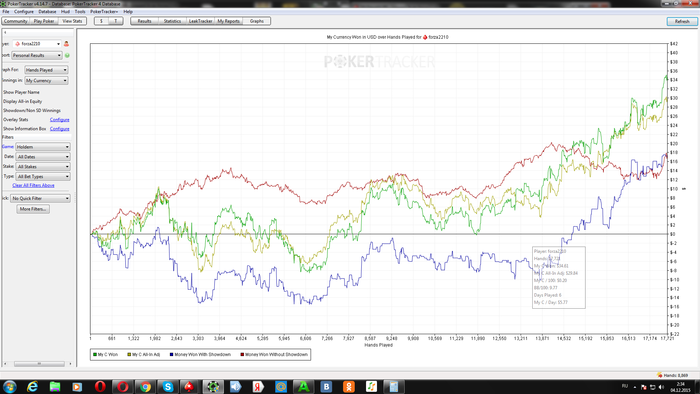Open LeakTracker section tab
The height and width of the screenshot is (394, 700).
(x=200, y=21)
